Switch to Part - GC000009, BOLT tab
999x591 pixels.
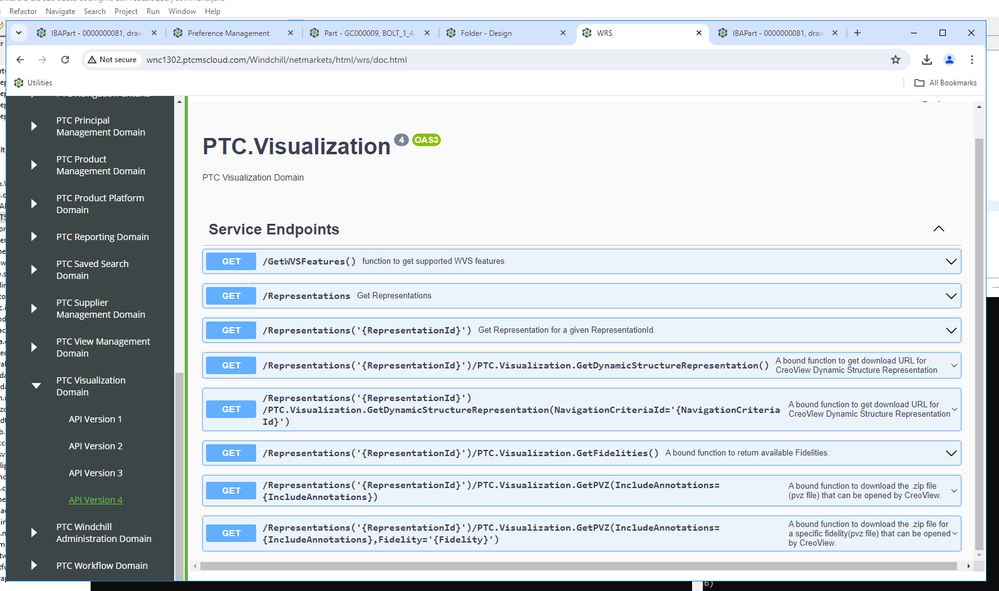(x=369, y=33)
